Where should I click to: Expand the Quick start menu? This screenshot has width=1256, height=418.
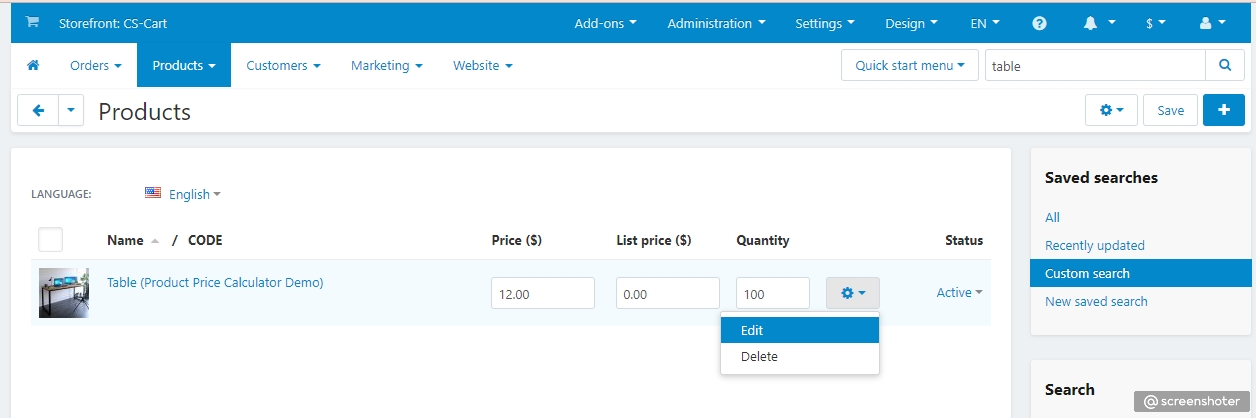(x=909, y=66)
